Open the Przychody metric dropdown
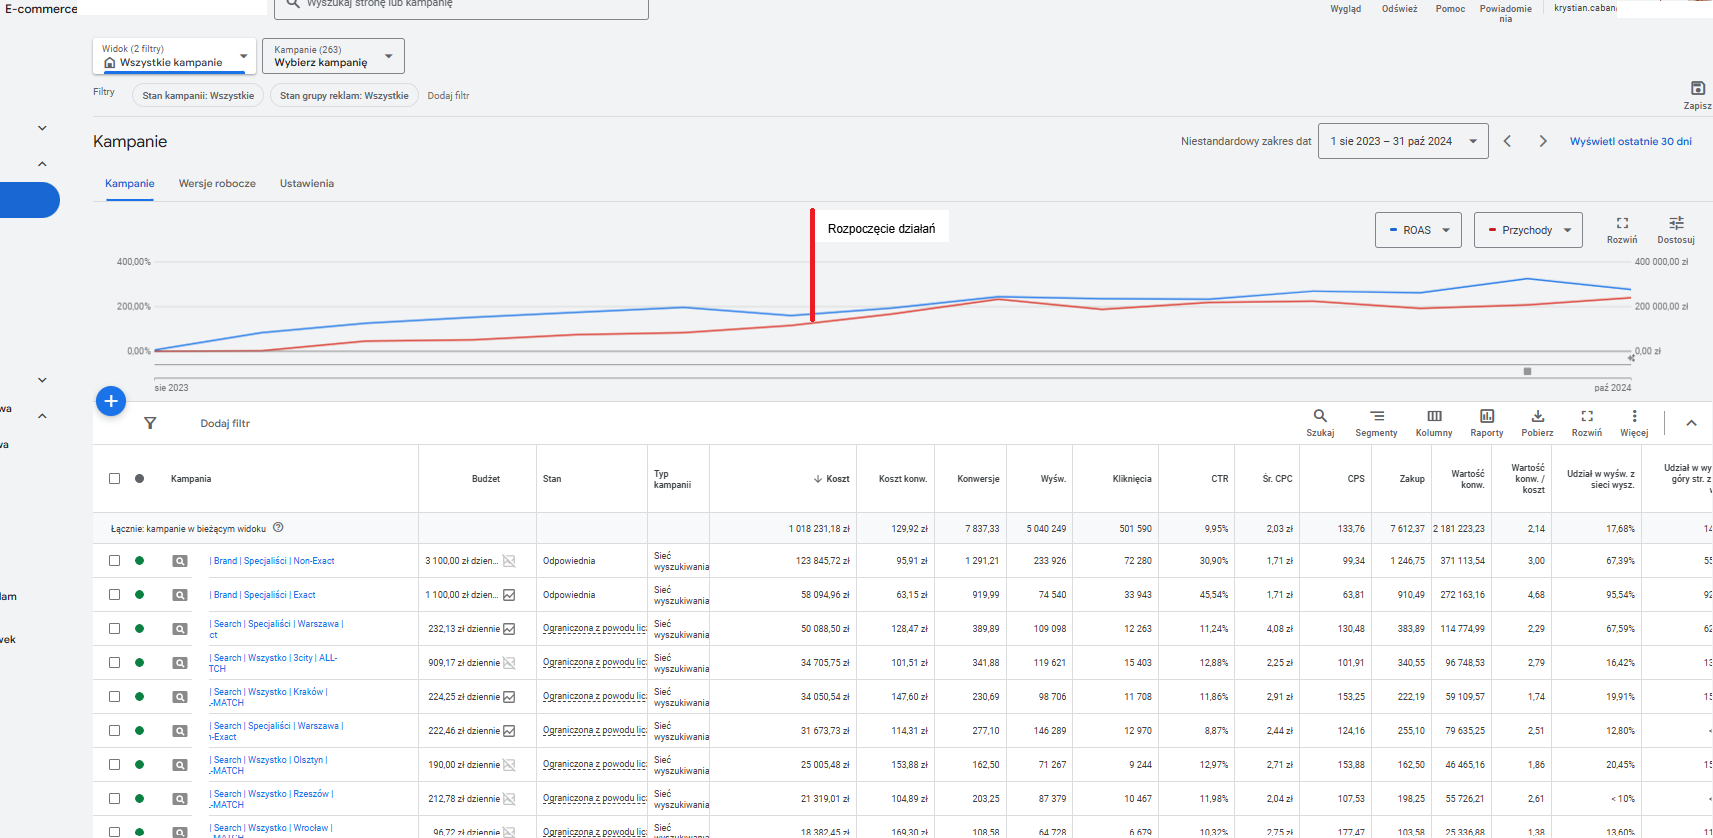This screenshot has width=1713, height=838. (x=1528, y=230)
